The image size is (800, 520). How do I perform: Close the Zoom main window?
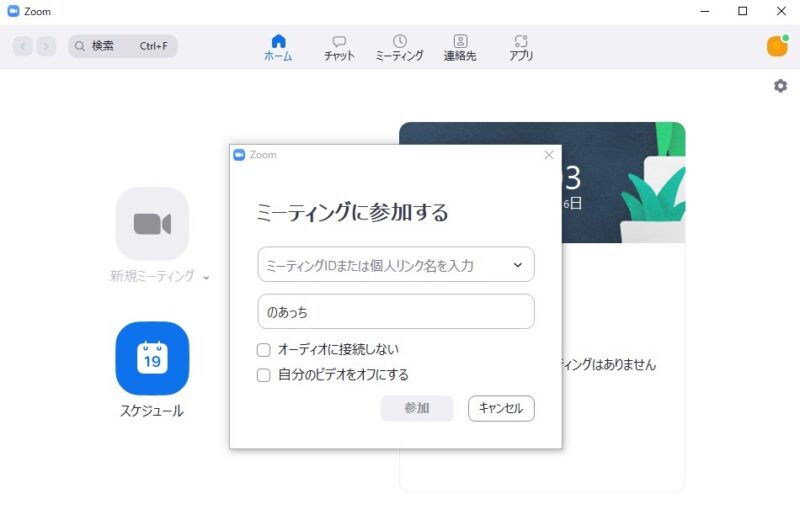point(781,11)
